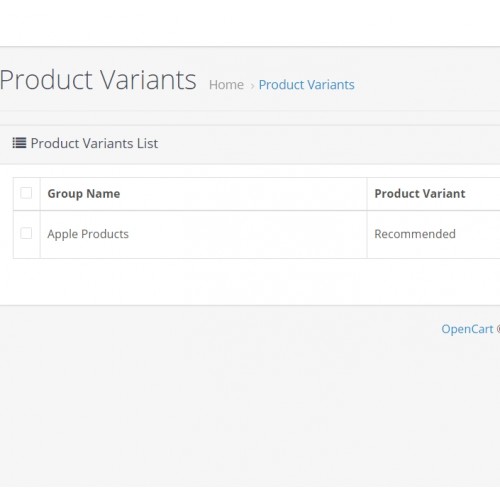This screenshot has height=500, width=500.
Task: Tick the select-all checkbox in table header
Action: click(26, 193)
